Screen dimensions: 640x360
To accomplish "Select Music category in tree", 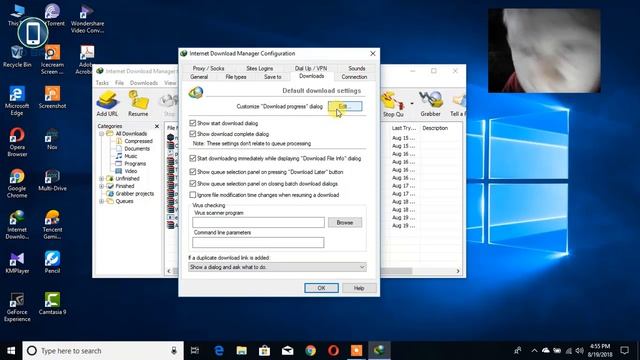I will click(x=131, y=156).
